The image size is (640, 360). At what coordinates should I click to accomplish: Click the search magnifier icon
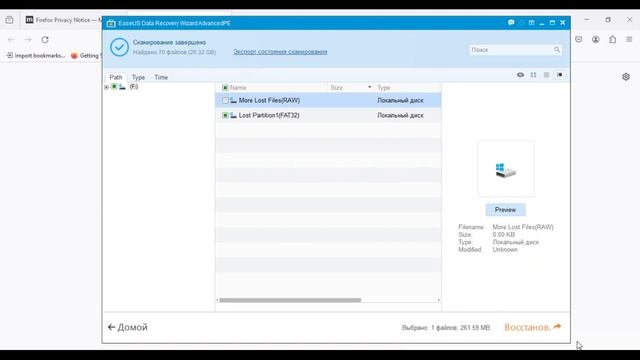[x=557, y=50]
